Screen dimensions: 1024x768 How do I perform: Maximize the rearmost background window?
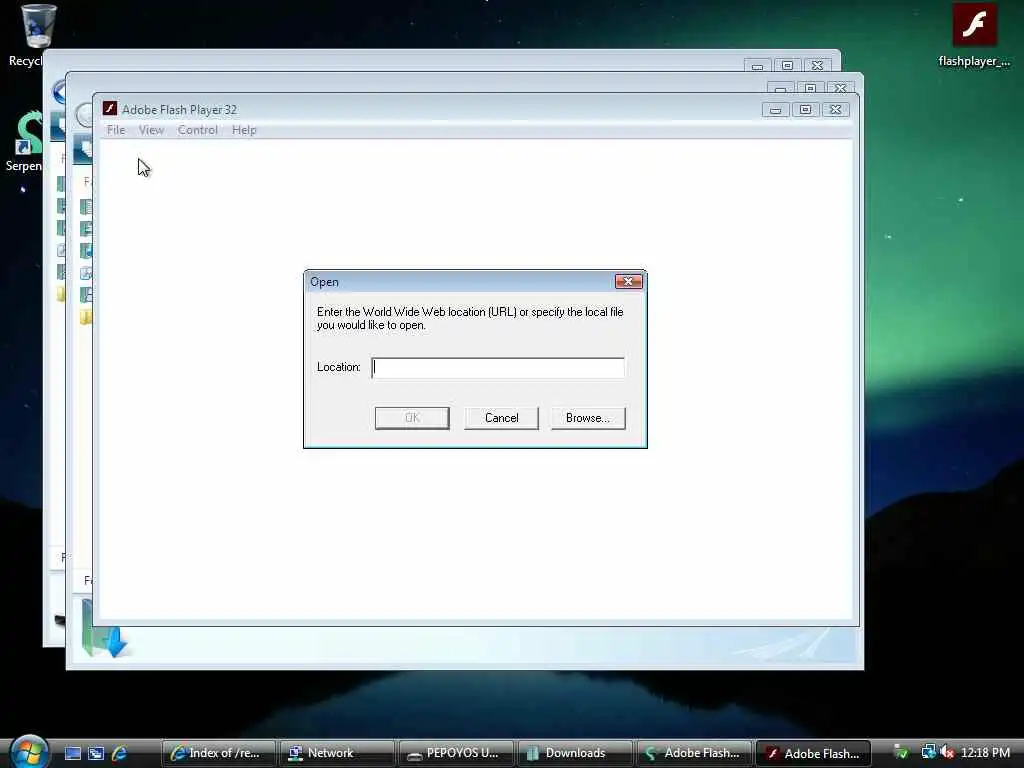tap(787, 65)
